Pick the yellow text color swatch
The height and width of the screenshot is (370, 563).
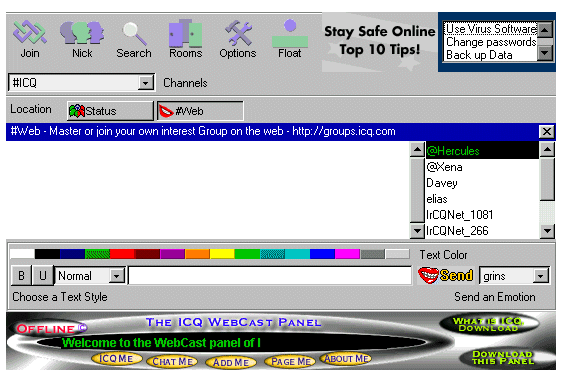coord(222,254)
